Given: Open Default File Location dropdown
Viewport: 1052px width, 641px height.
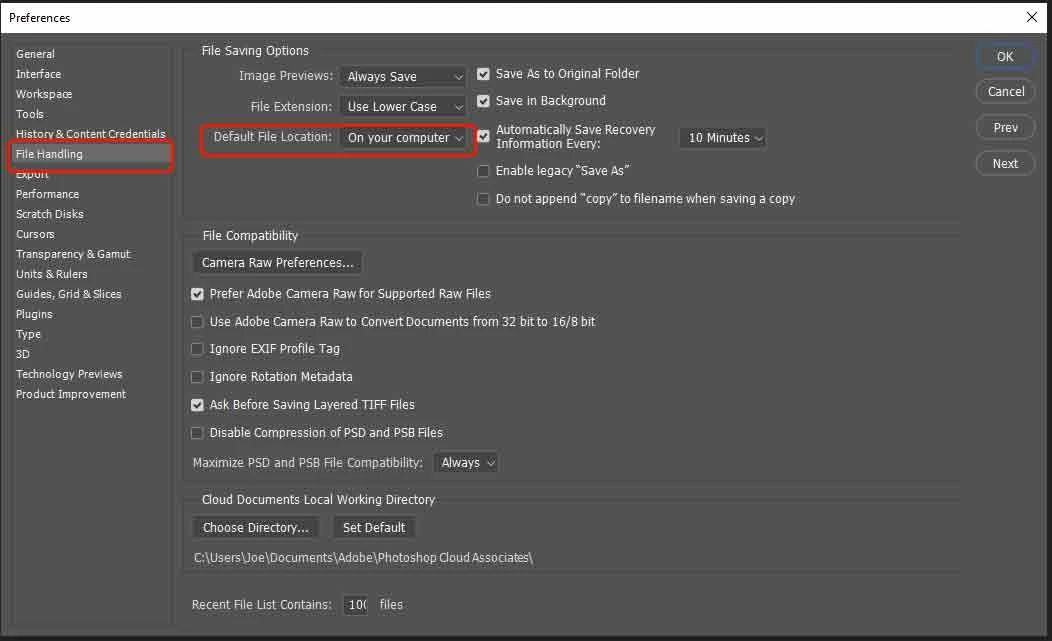Looking at the screenshot, I should (x=403, y=138).
